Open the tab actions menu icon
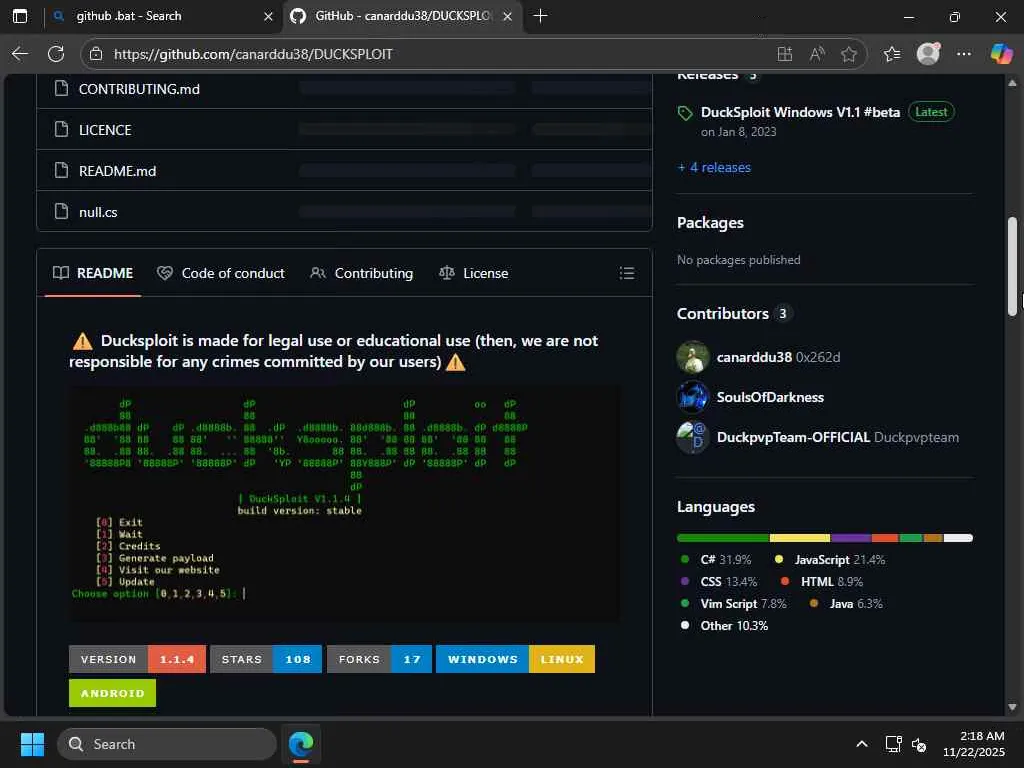The image size is (1024, 768). pos(20,16)
